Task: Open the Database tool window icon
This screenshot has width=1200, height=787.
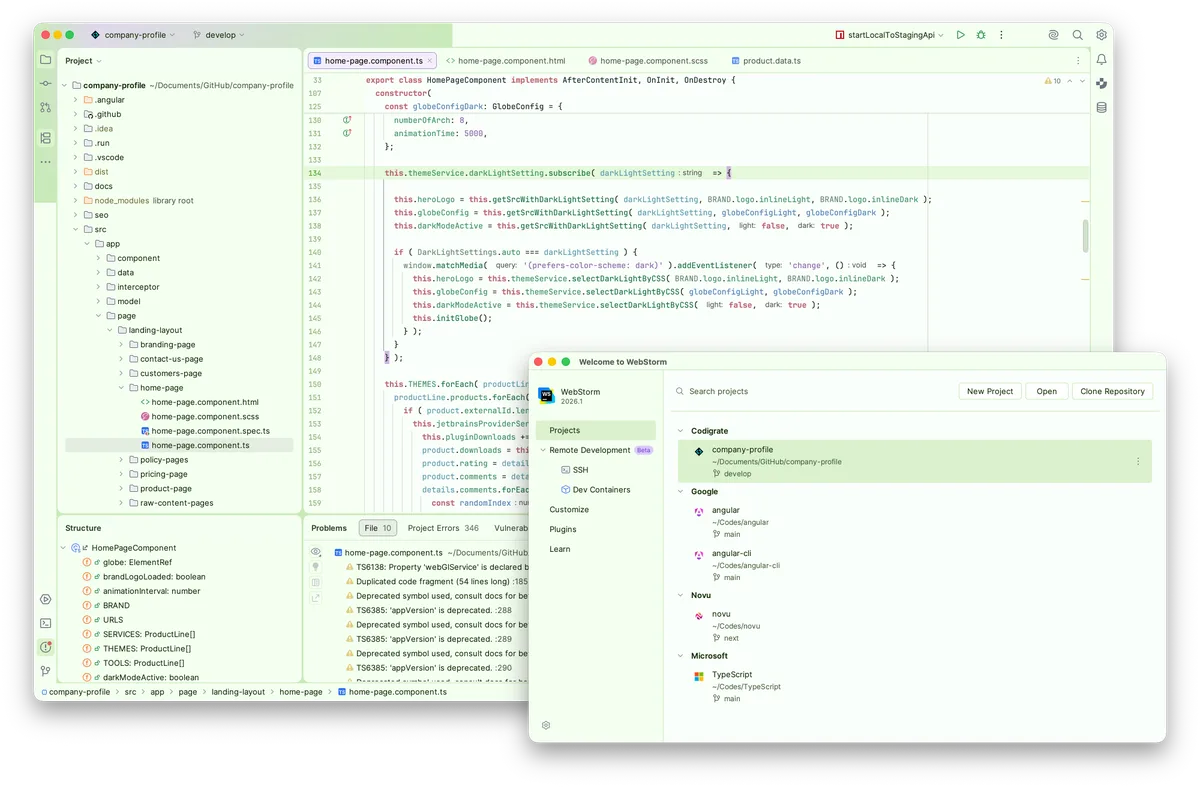Action: (1101, 107)
